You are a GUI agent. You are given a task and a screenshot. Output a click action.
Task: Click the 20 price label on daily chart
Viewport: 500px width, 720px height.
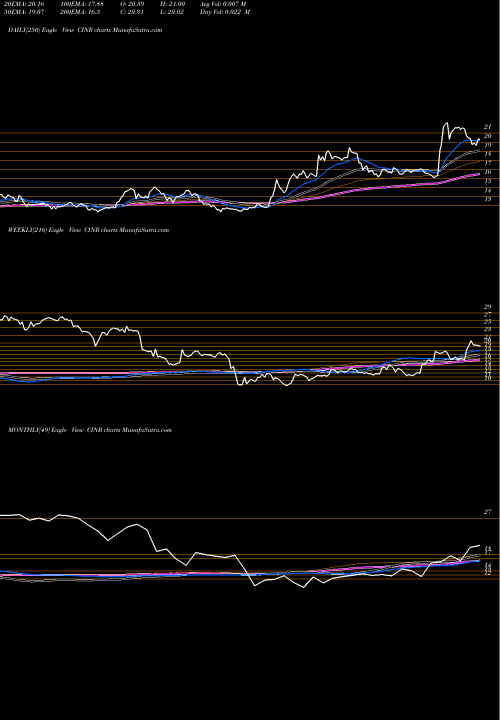pos(488,136)
